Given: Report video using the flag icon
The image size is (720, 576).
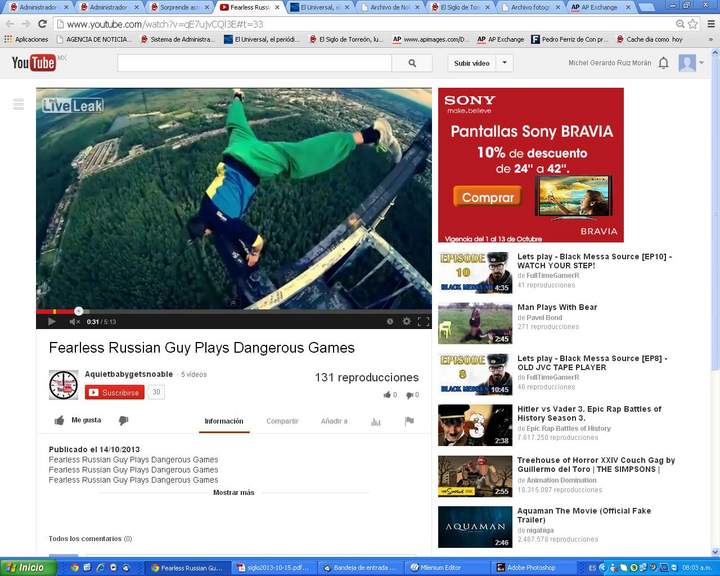Looking at the screenshot, I should pos(408,422).
